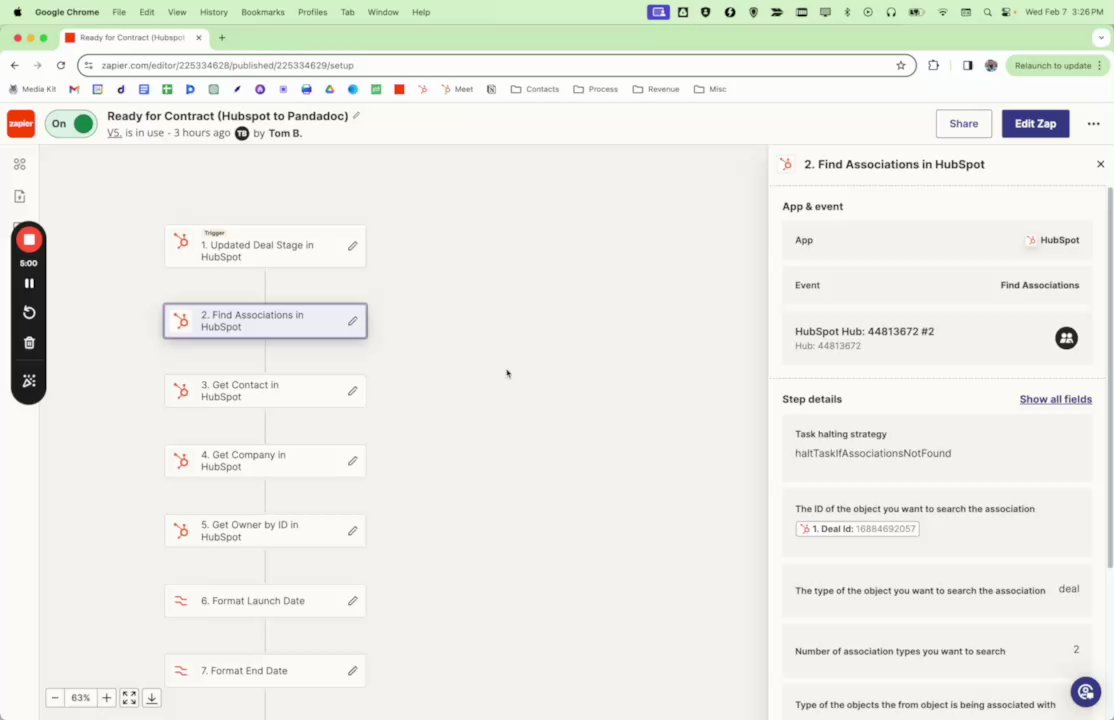This screenshot has height=720, width=1114.
Task: Close the Find Associations side panel
Action: pos(1101,164)
